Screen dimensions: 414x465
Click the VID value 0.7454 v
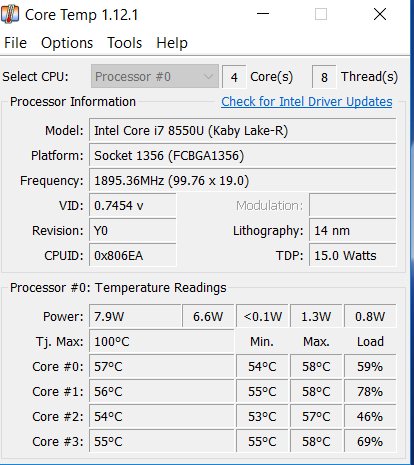click(x=133, y=205)
